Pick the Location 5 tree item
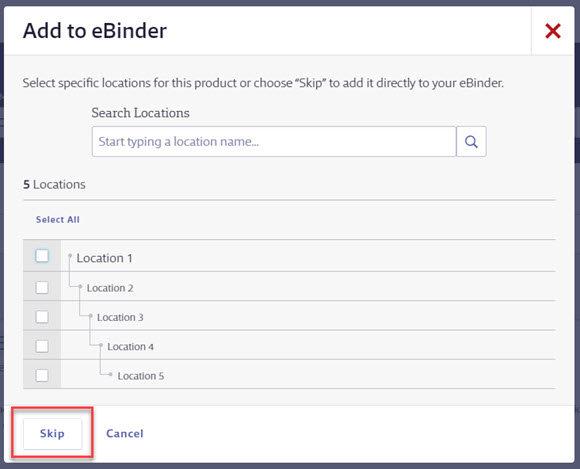 (141, 376)
